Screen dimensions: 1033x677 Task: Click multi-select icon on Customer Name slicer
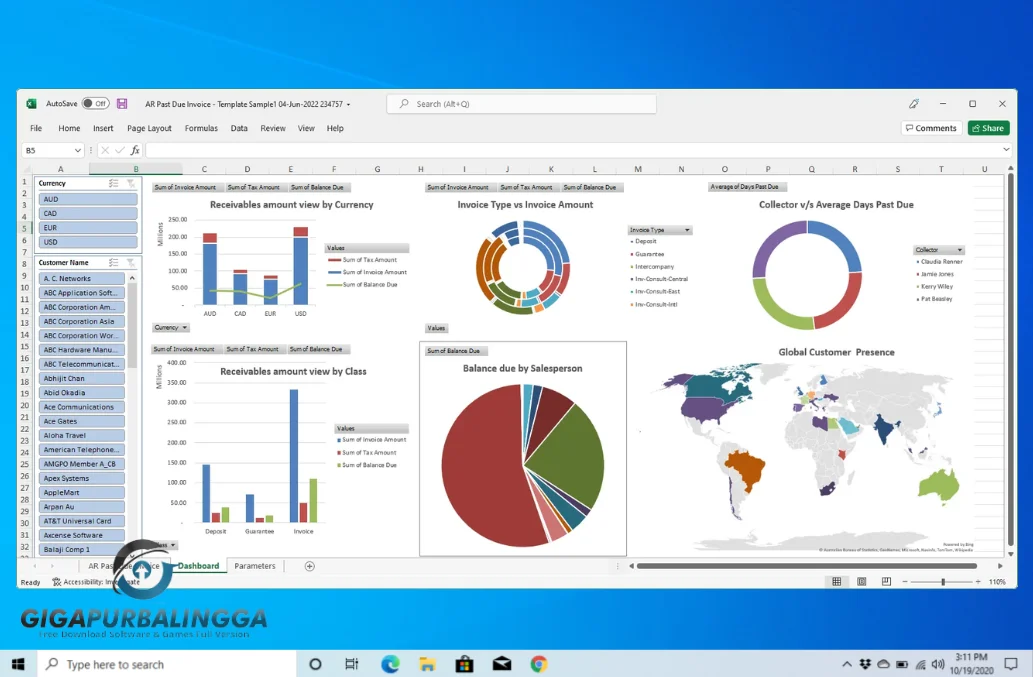coord(114,263)
